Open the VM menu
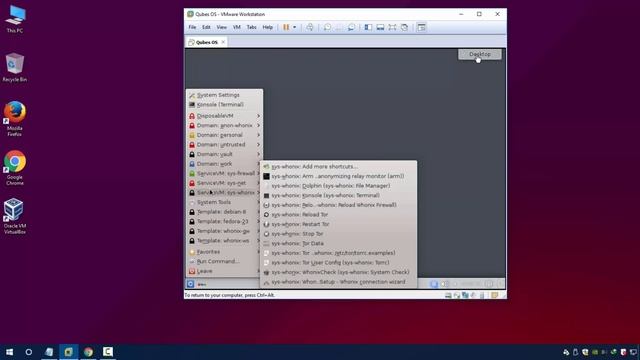This screenshot has width=640, height=360. tap(236, 27)
